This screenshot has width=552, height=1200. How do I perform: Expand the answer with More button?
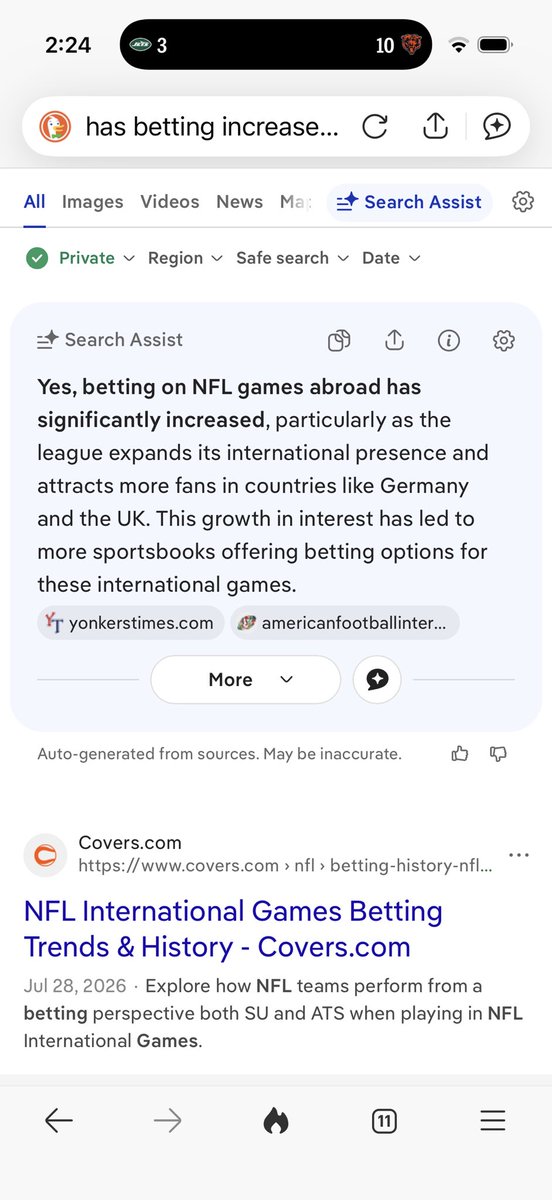click(x=246, y=680)
